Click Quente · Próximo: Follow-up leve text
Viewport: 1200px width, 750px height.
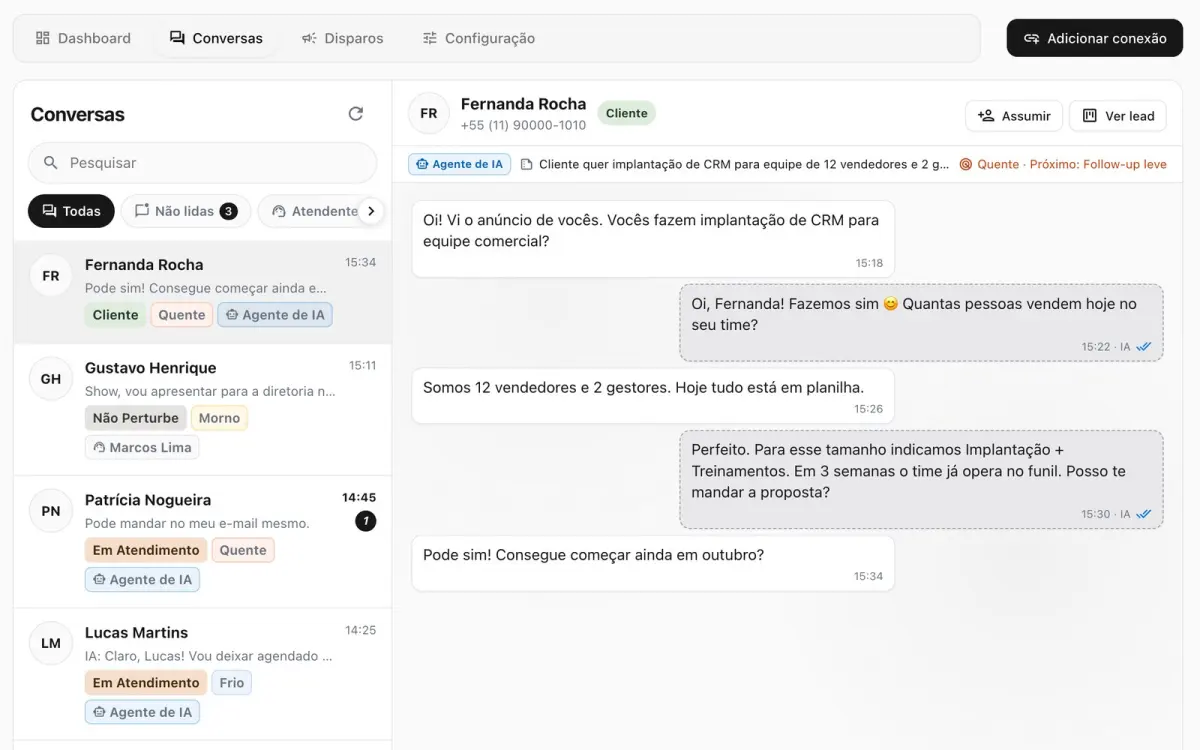pos(1072,164)
